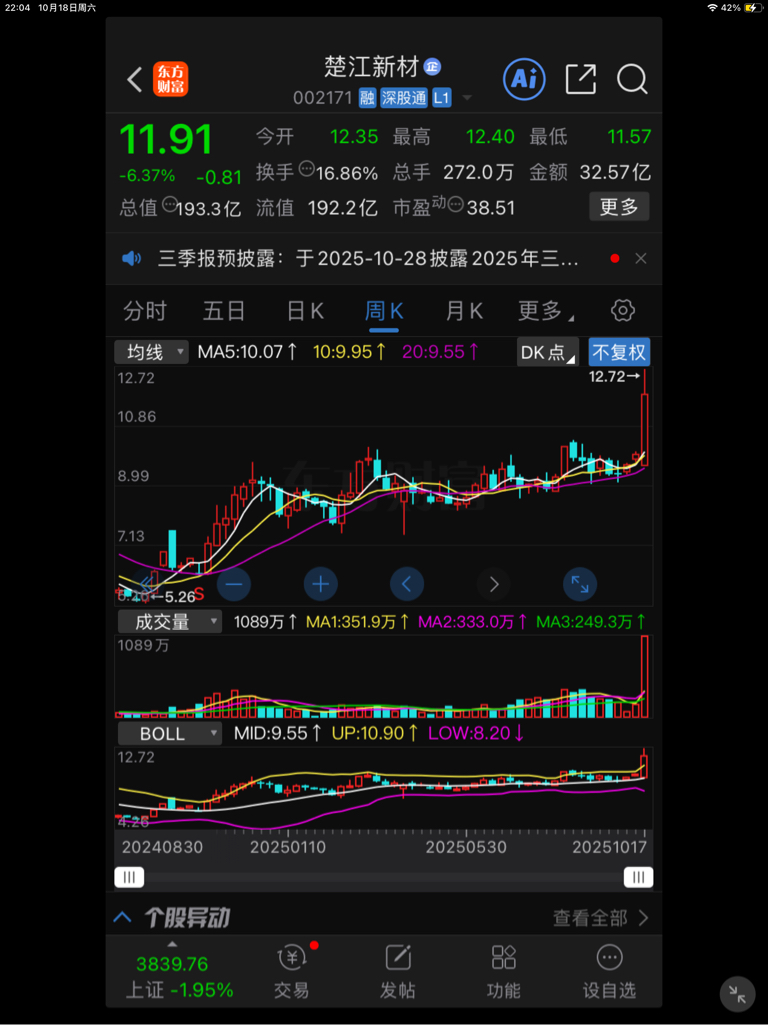Tap the 深股通 badge
Image resolution: width=768 pixels, height=1025 pixels.
[404, 98]
